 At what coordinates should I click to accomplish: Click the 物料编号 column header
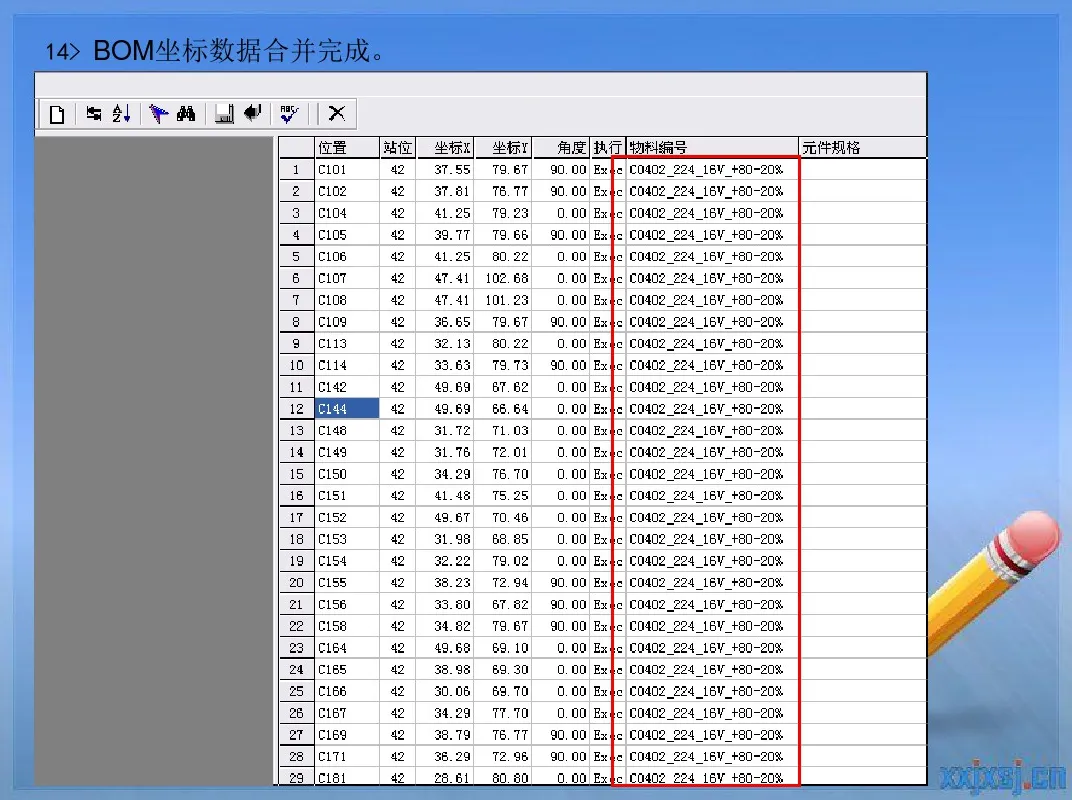(x=712, y=148)
